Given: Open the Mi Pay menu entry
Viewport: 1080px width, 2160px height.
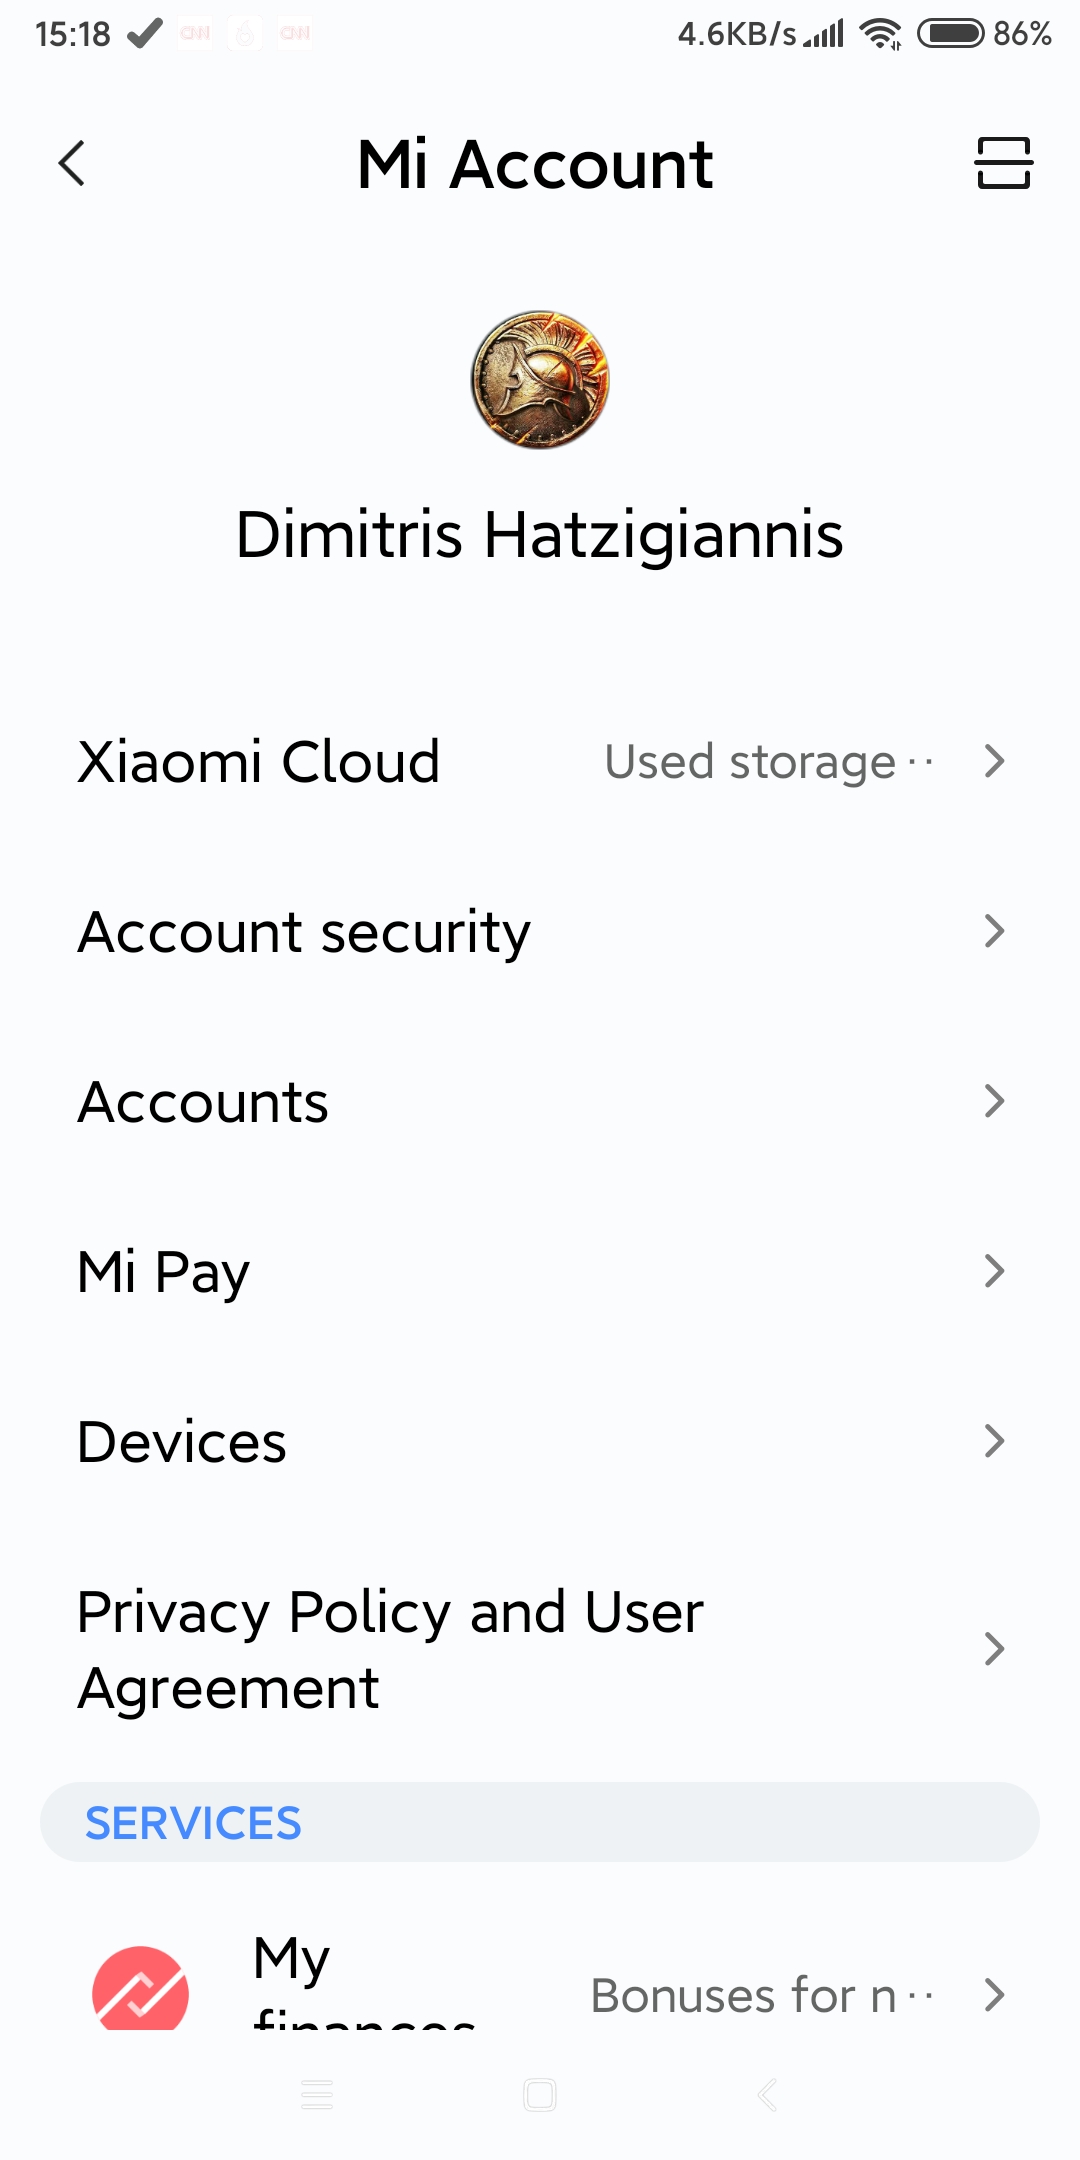Looking at the screenshot, I should click(164, 1272).
